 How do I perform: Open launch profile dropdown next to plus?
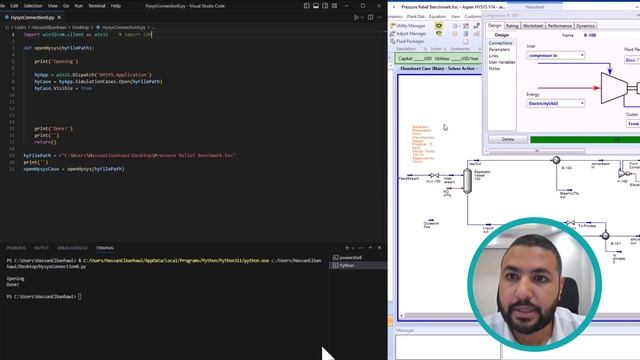pos(353,248)
